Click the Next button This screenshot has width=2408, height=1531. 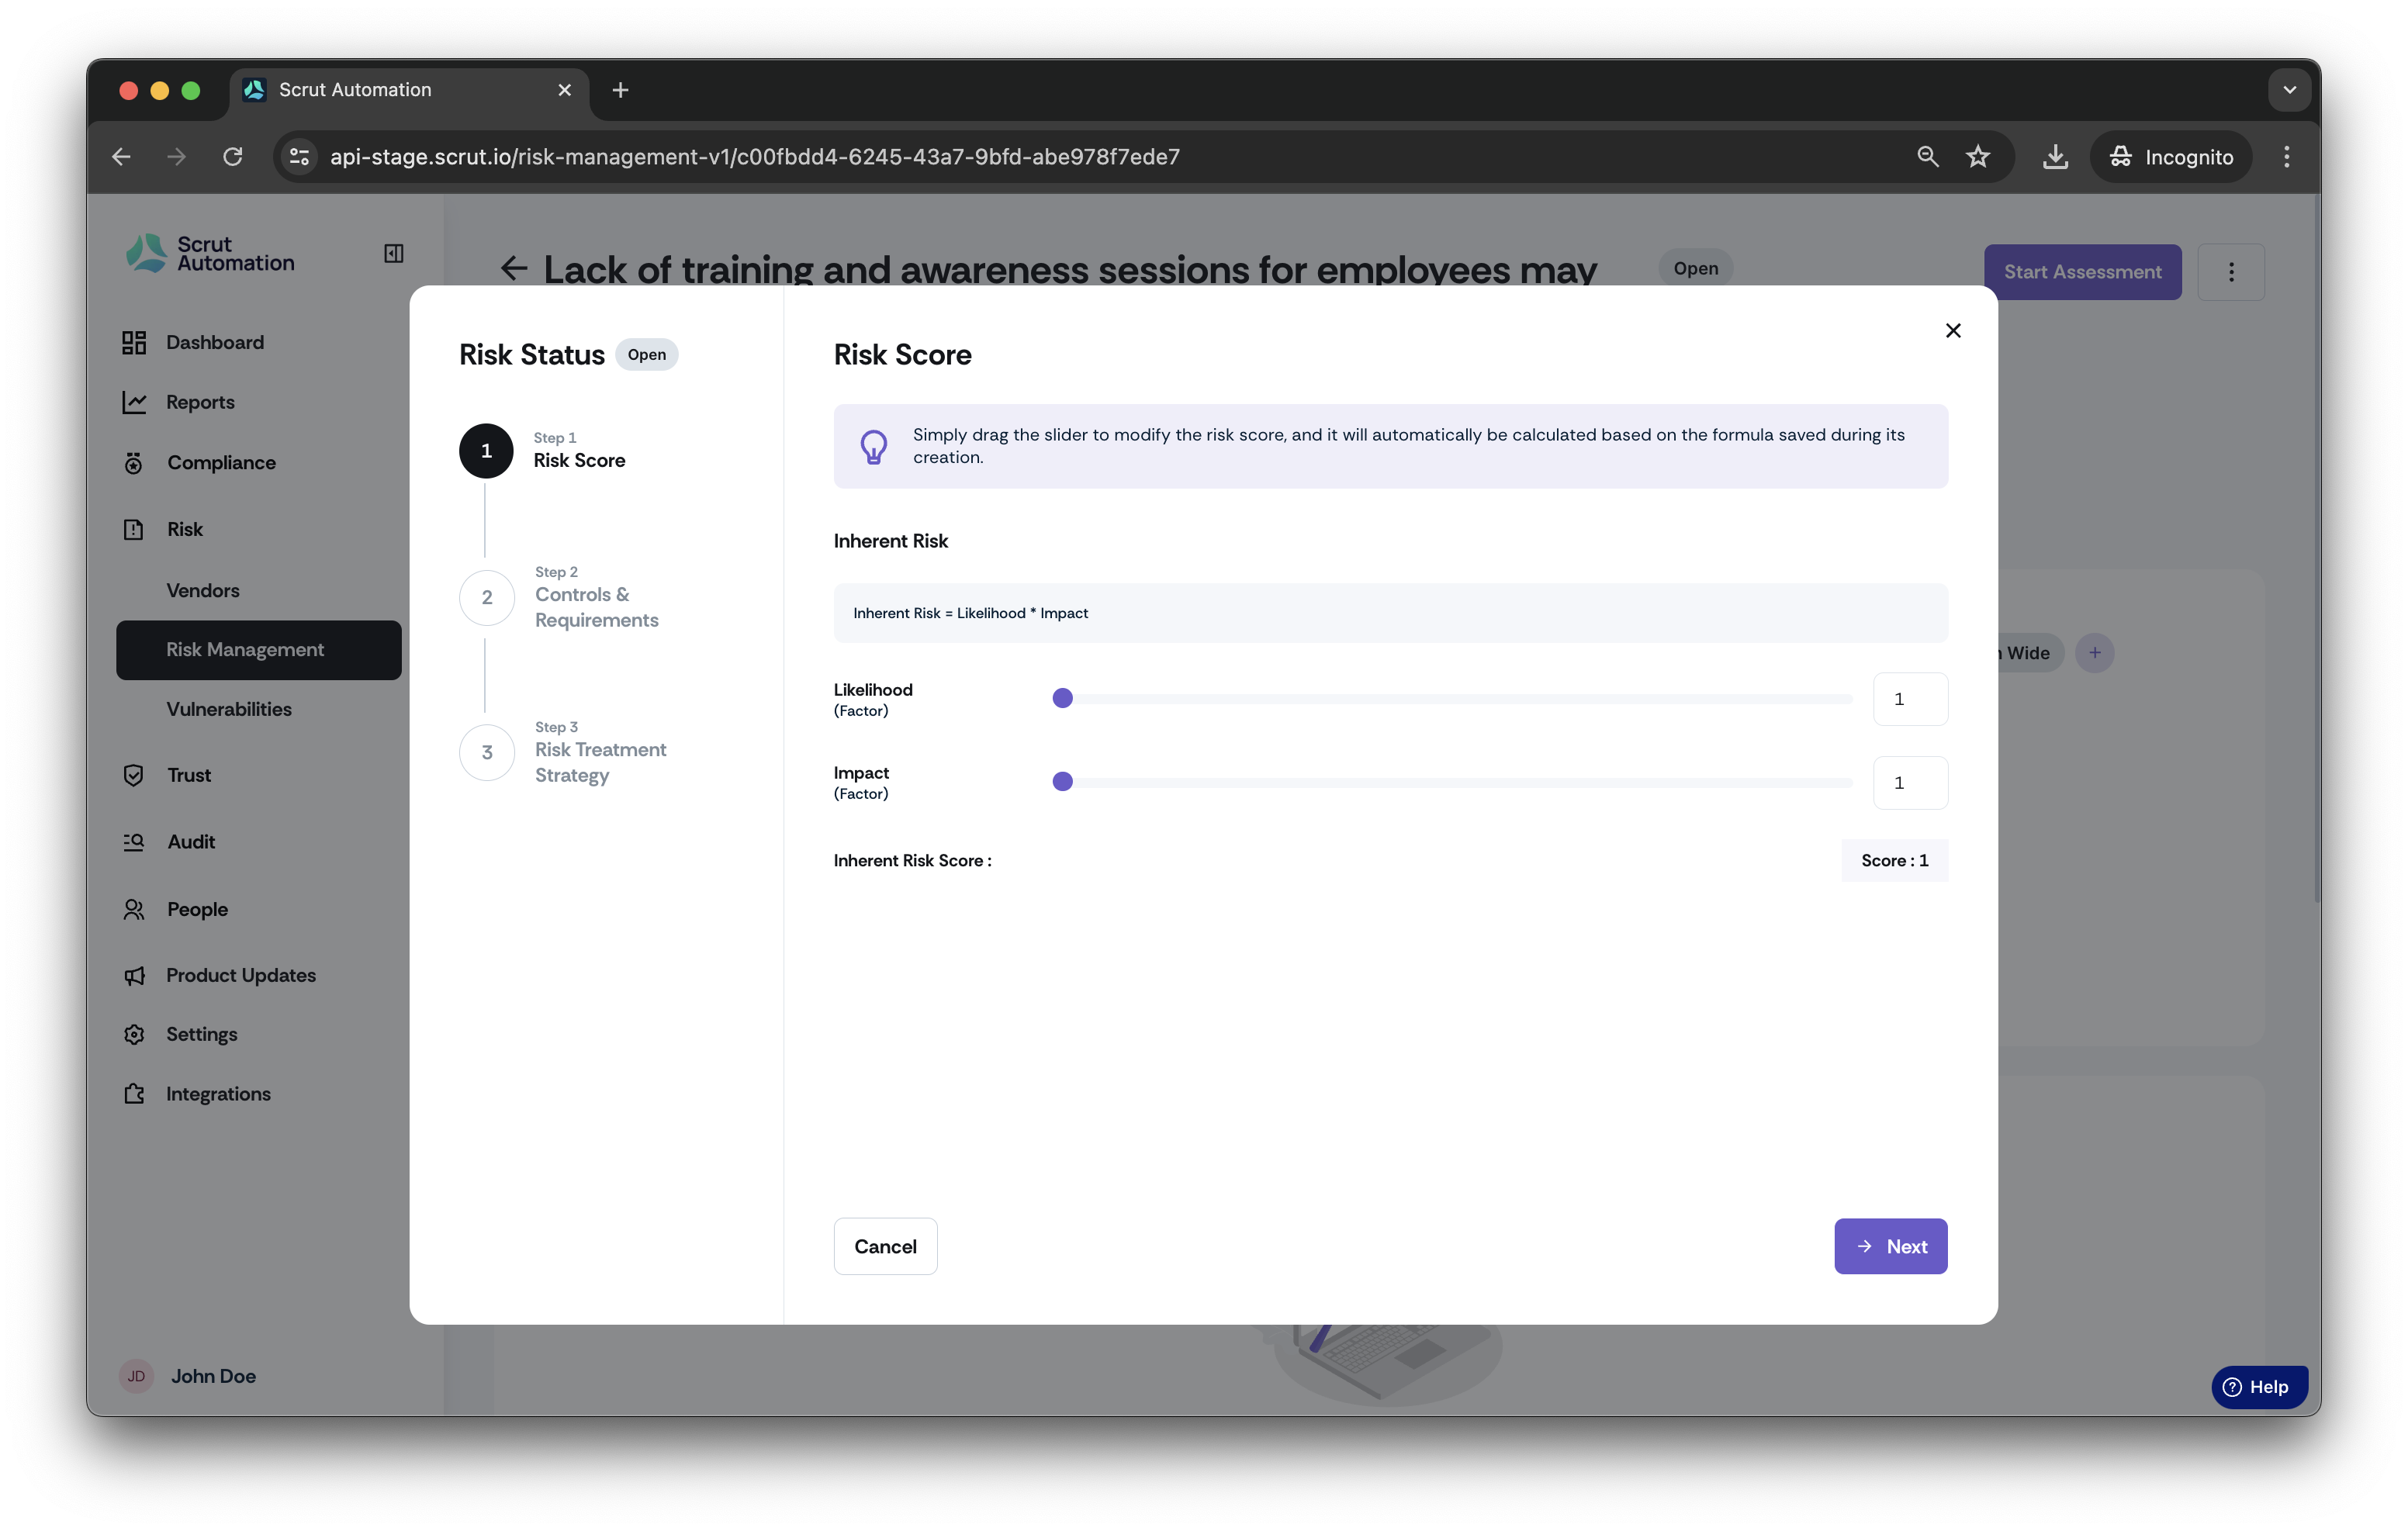(1890, 1246)
